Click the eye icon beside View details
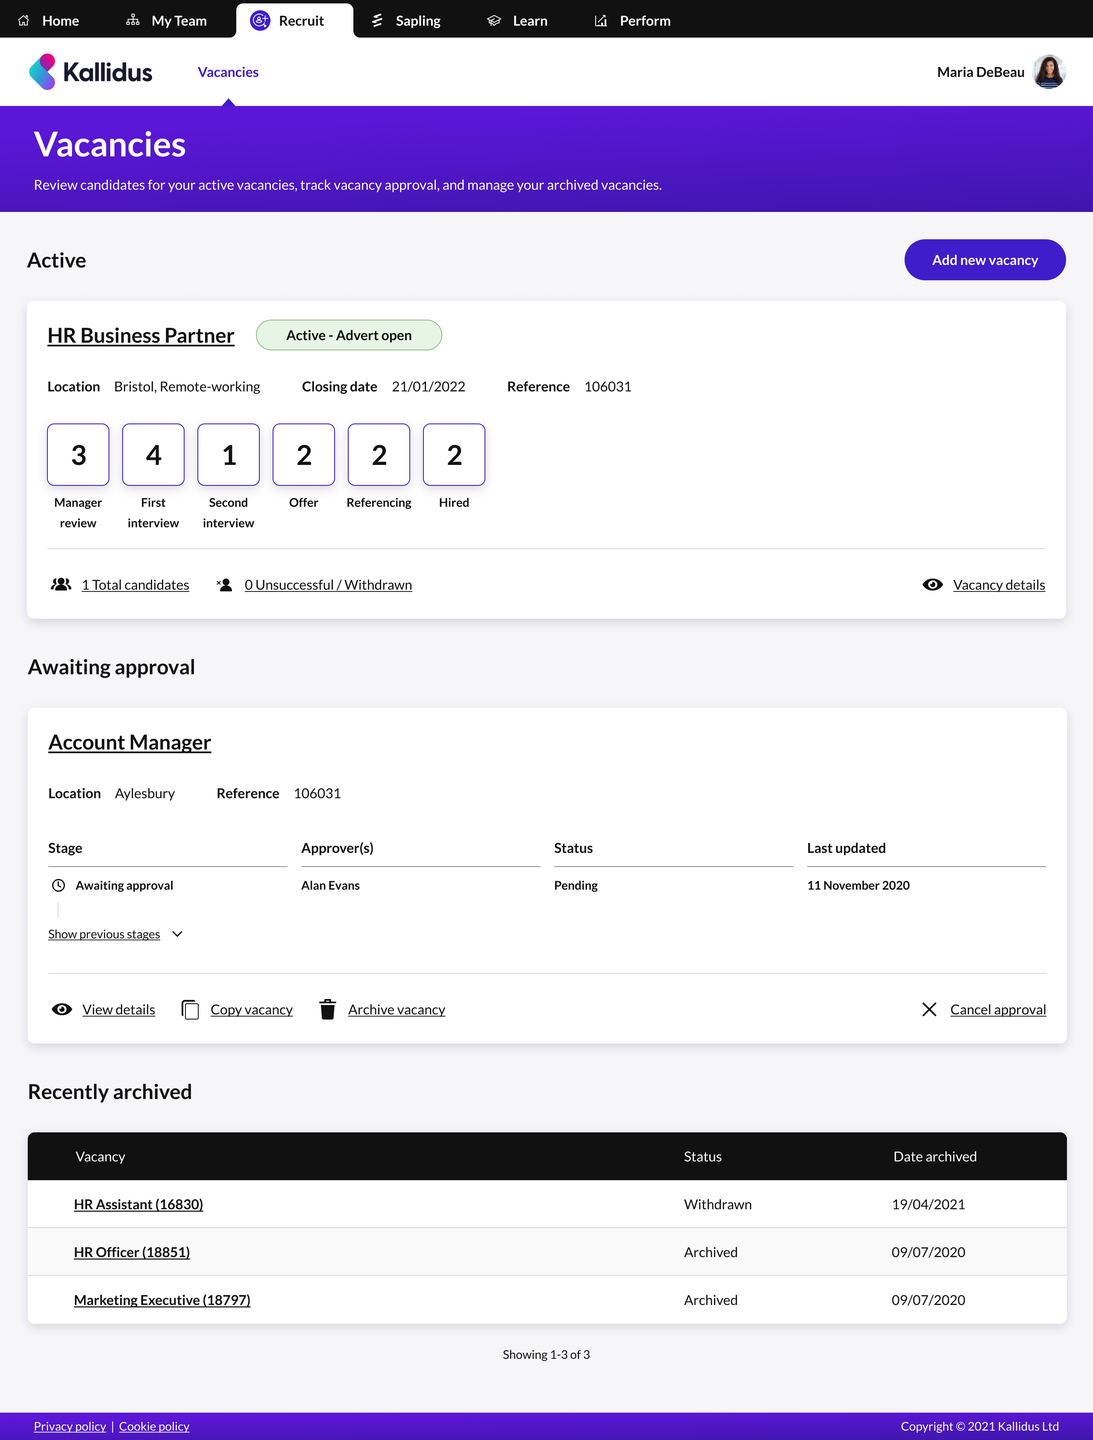Screen dimensions: 1093x1440 click(62, 1010)
